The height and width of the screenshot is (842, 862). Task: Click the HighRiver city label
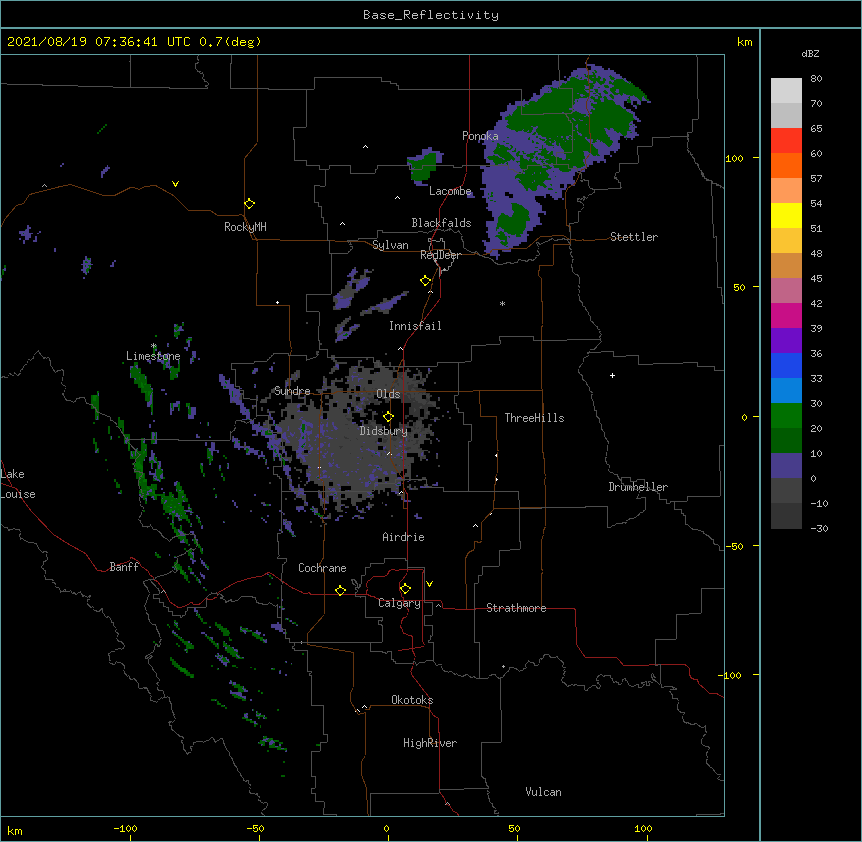(430, 743)
